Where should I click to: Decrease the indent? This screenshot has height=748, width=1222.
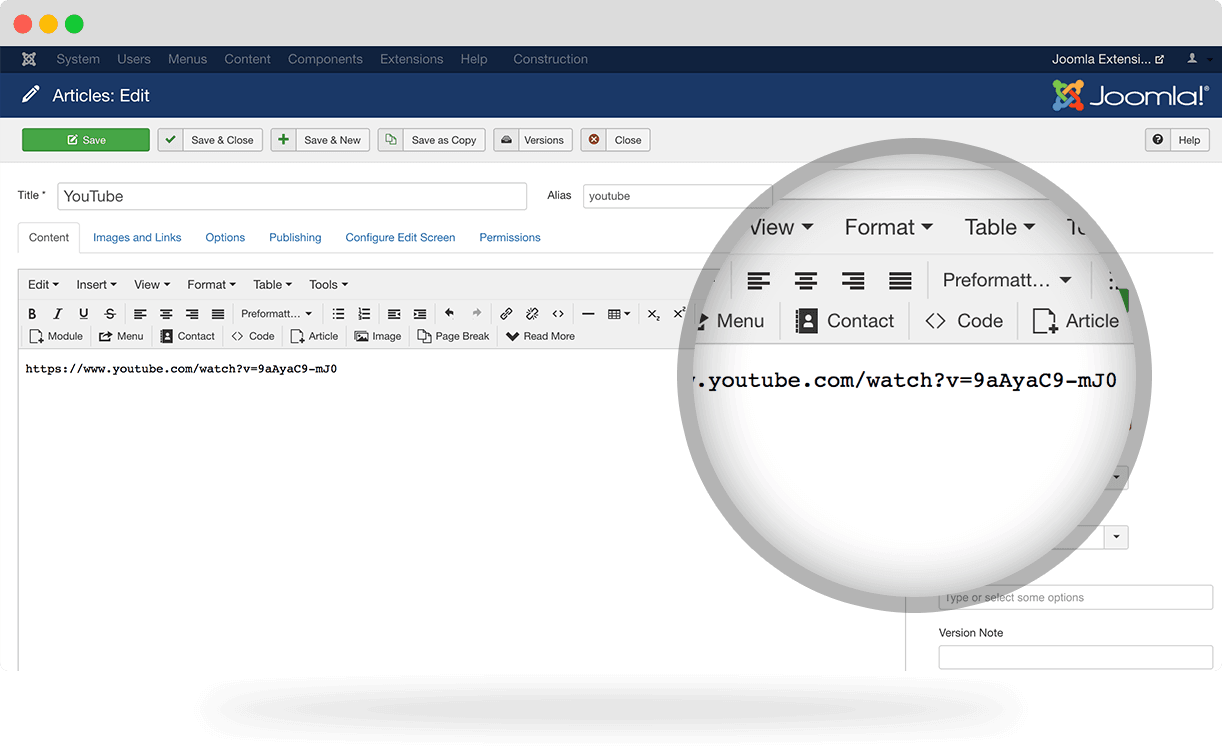coord(394,314)
